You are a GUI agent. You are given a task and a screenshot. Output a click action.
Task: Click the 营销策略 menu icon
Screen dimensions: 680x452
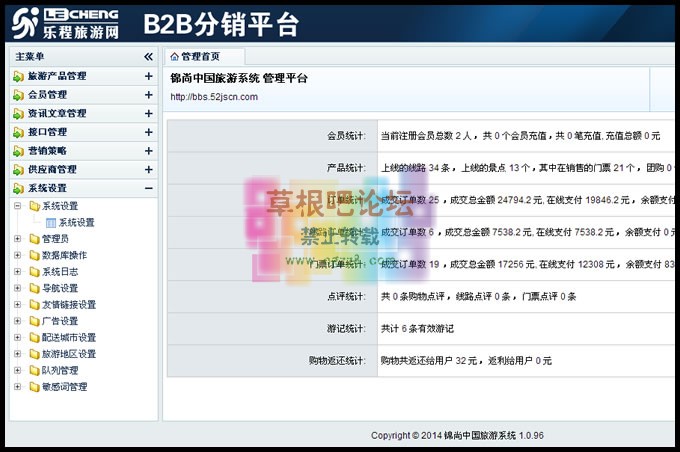pyautogui.click(x=18, y=151)
